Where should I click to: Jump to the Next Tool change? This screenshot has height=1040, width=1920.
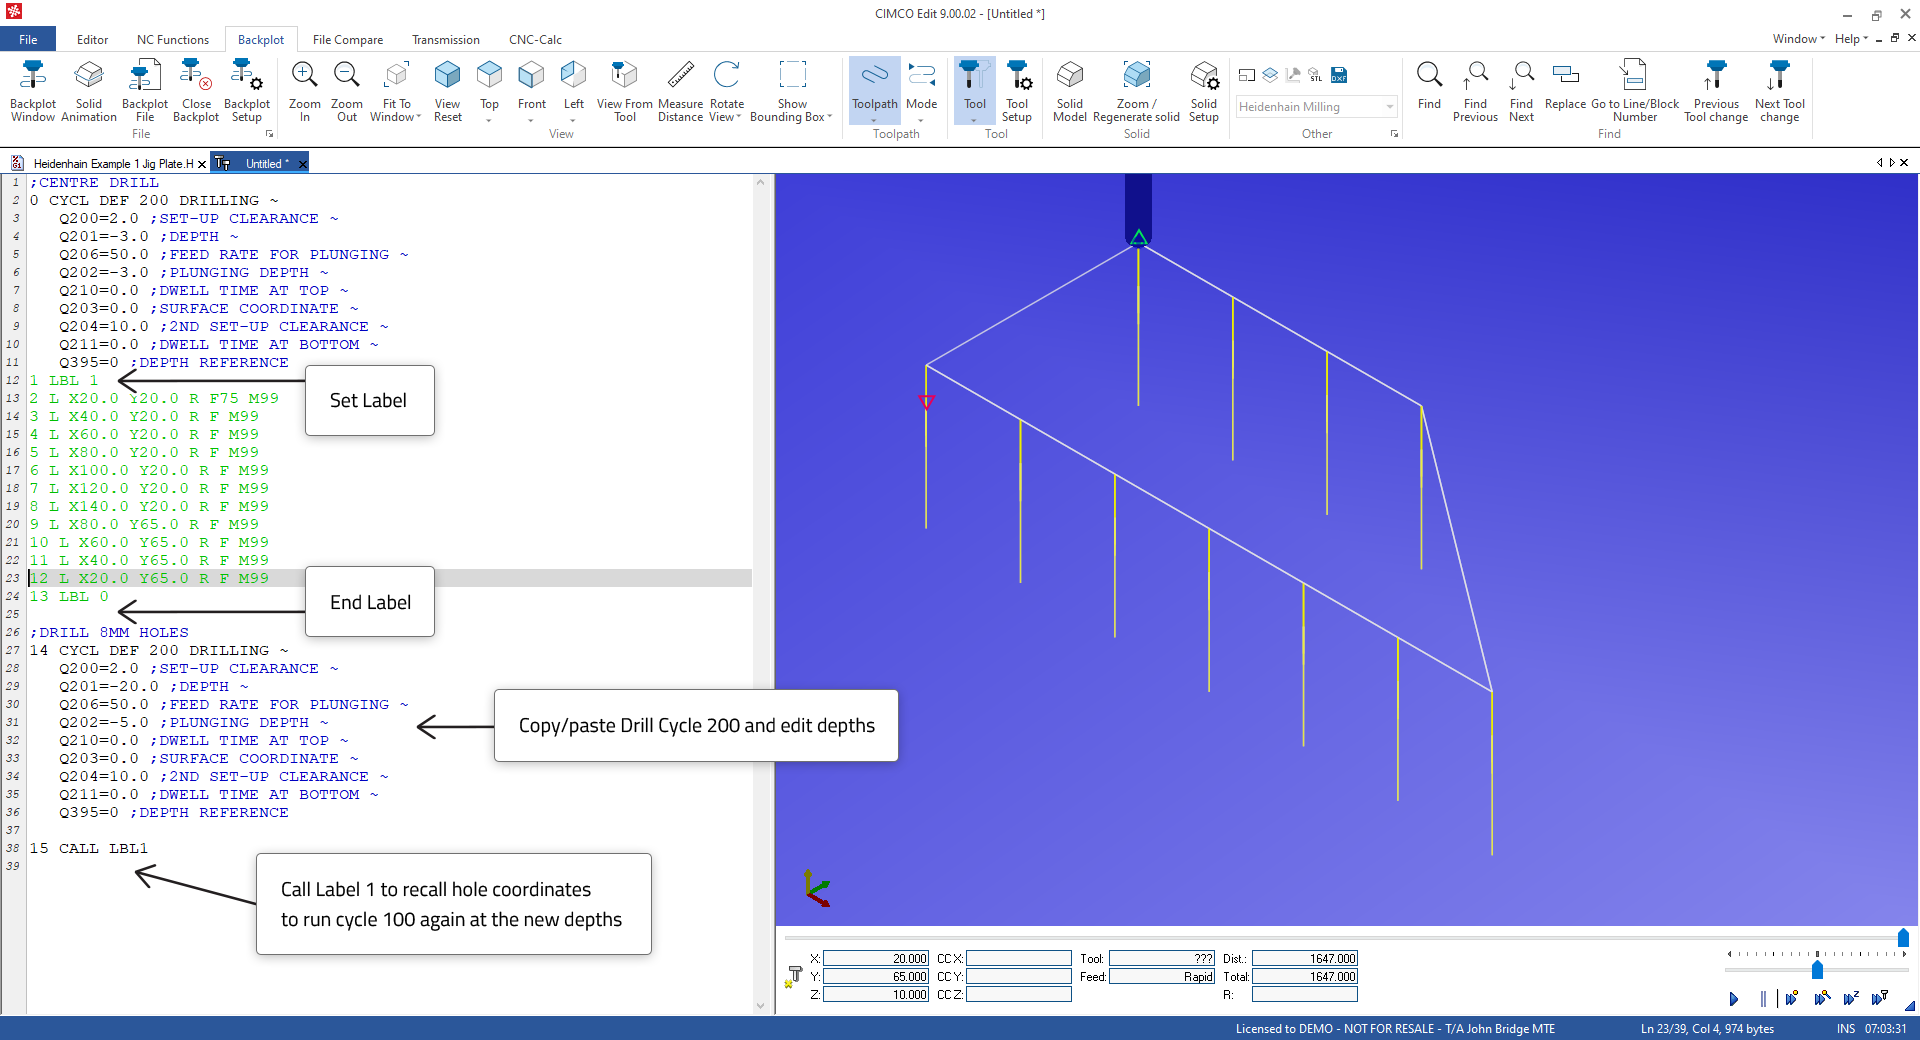point(1779,91)
